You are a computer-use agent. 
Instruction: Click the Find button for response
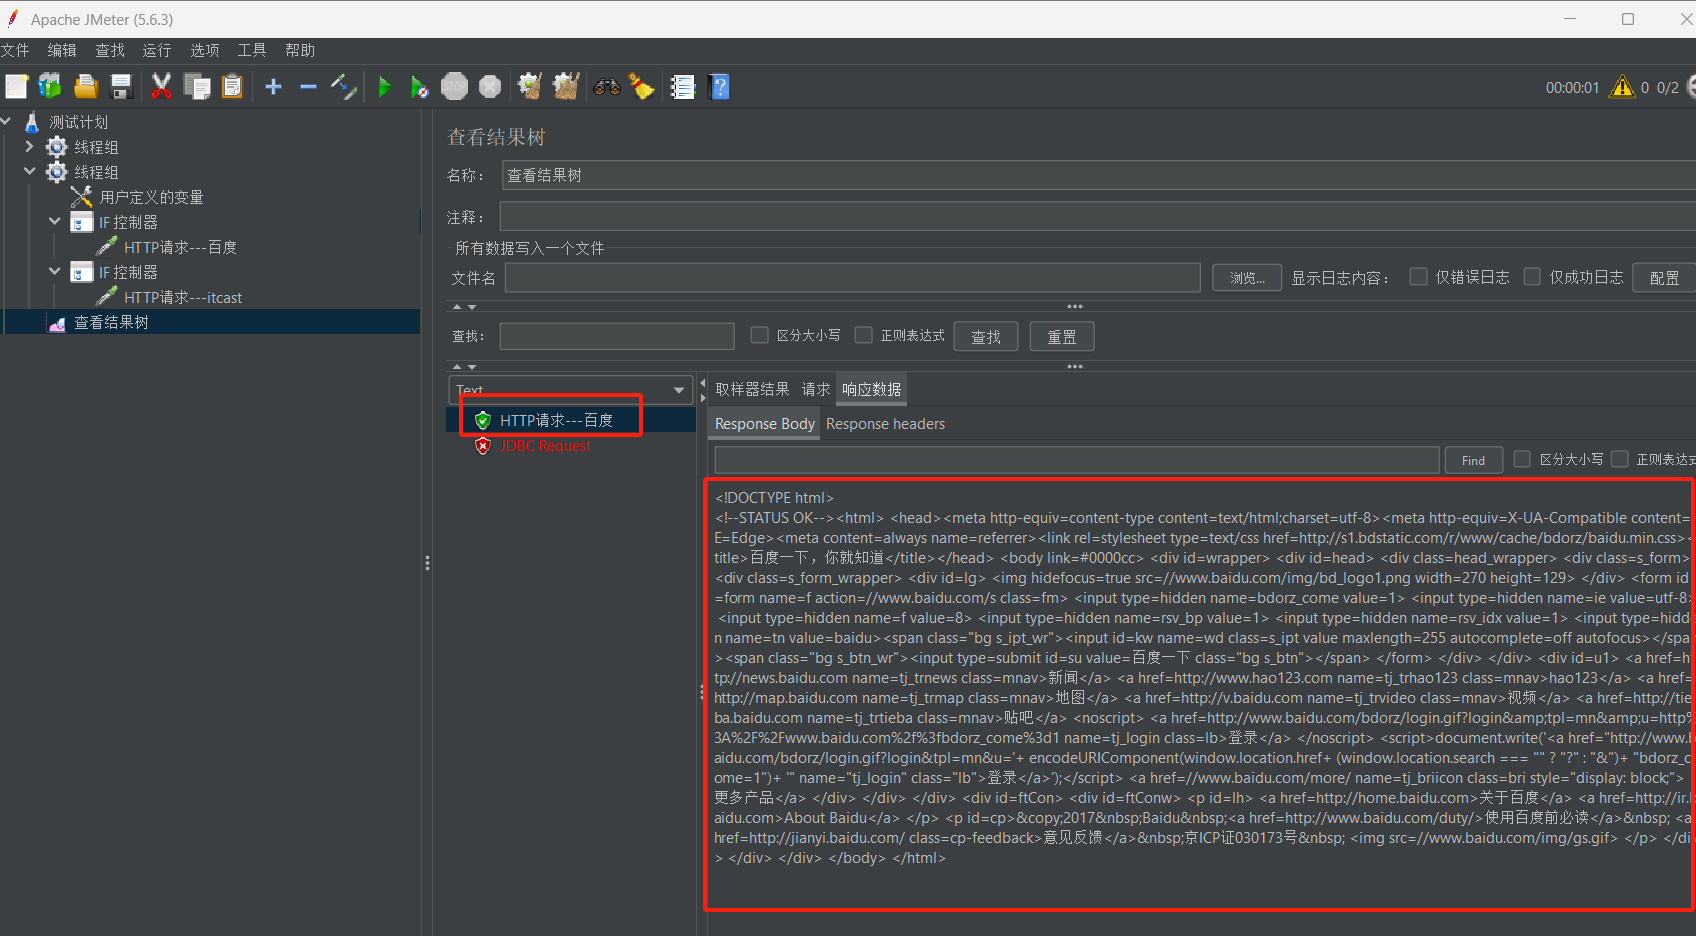pos(1473,460)
